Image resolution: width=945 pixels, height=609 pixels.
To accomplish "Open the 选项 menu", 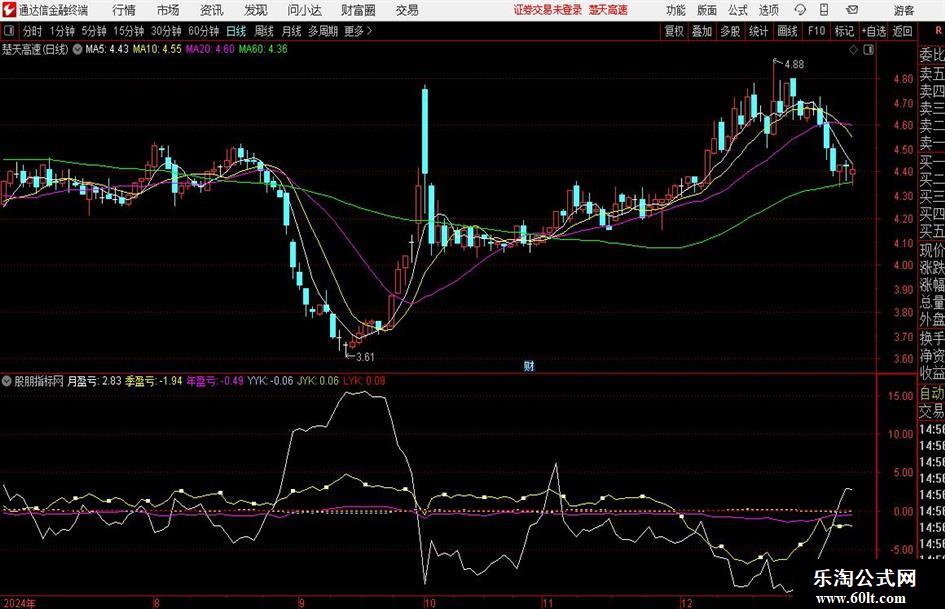I will [768, 10].
